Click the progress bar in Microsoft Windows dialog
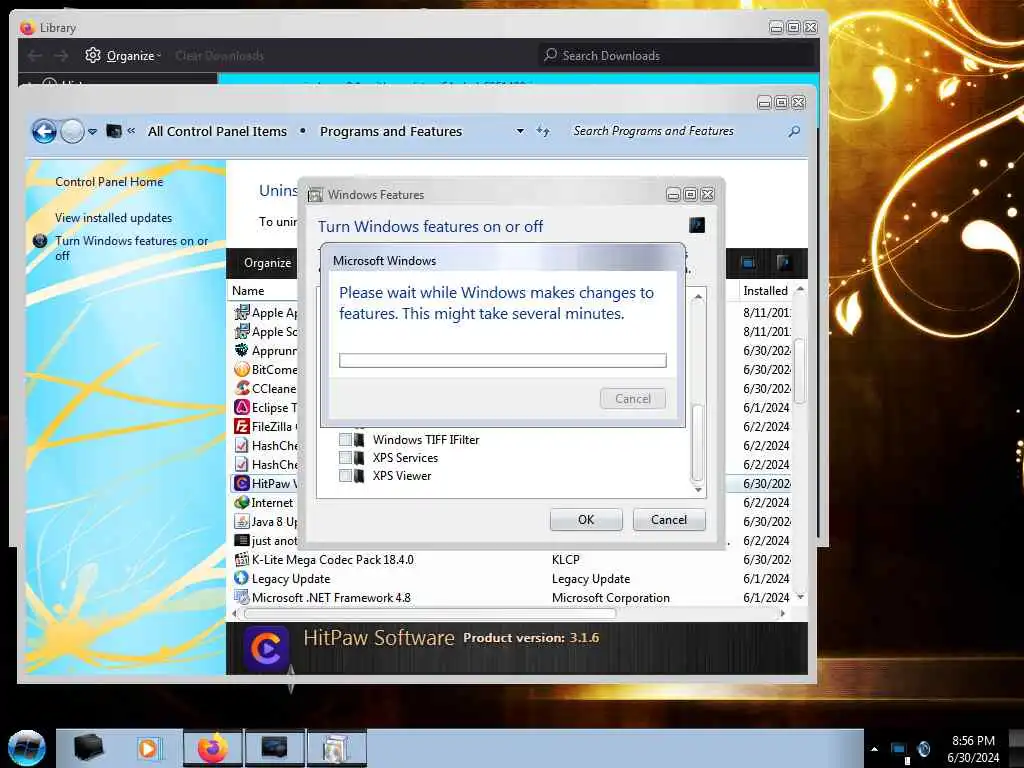 coord(503,360)
